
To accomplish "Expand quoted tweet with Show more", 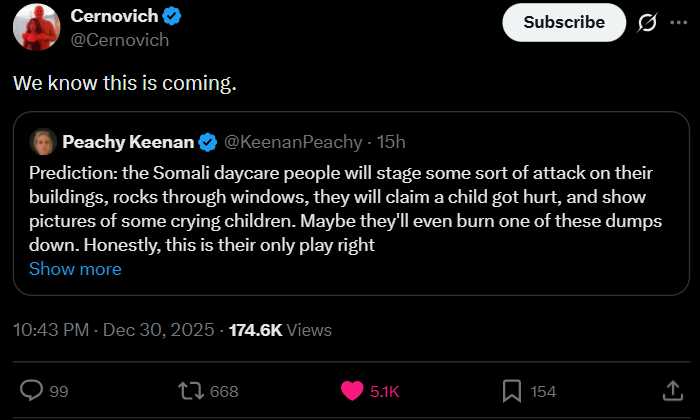I will (75, 269).
